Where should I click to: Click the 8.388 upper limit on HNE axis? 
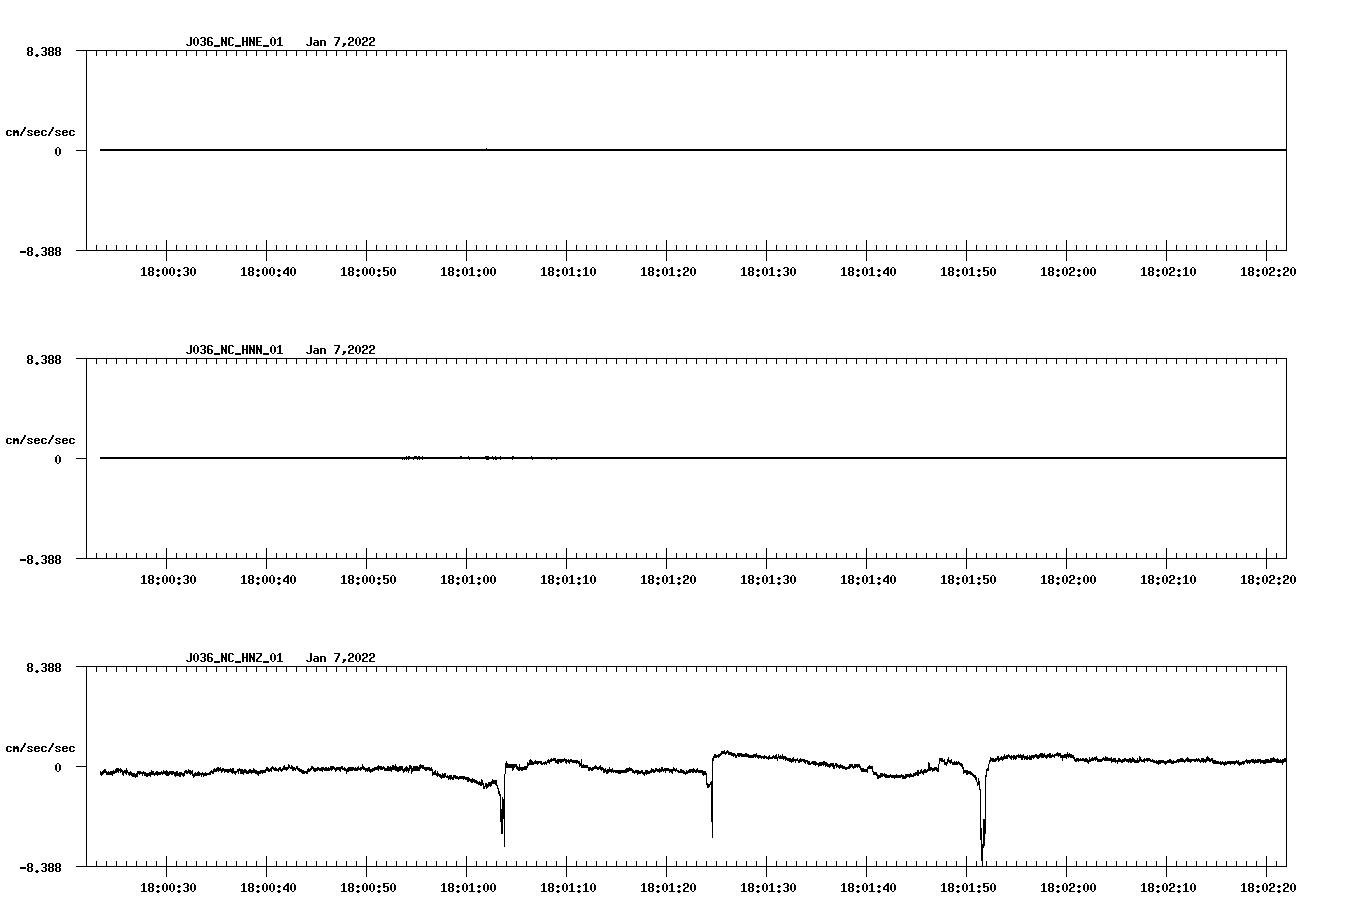click(45, 51)
